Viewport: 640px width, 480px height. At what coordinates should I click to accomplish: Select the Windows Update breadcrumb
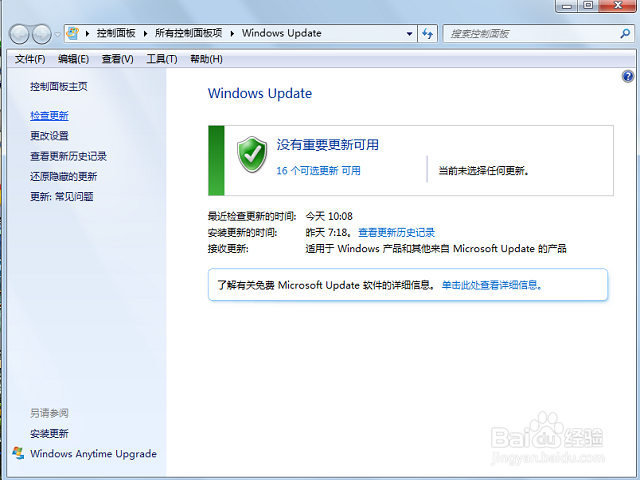pos(282,33)
